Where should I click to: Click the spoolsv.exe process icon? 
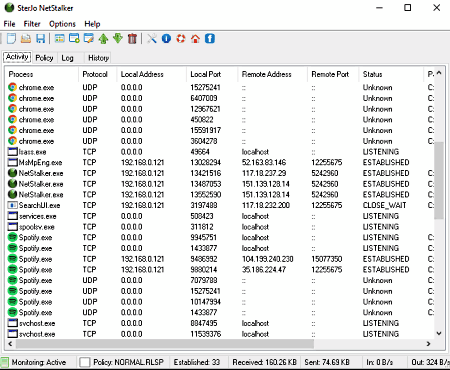(13, 227)
